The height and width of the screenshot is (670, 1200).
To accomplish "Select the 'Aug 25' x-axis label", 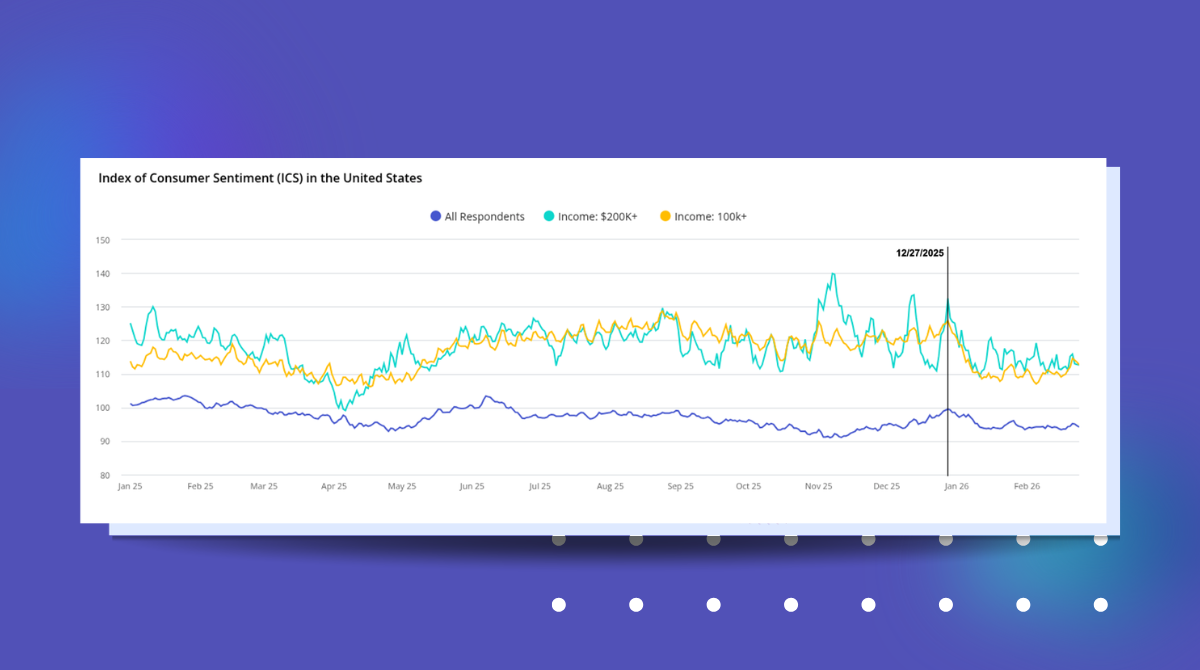I will [x=610, y=486].
